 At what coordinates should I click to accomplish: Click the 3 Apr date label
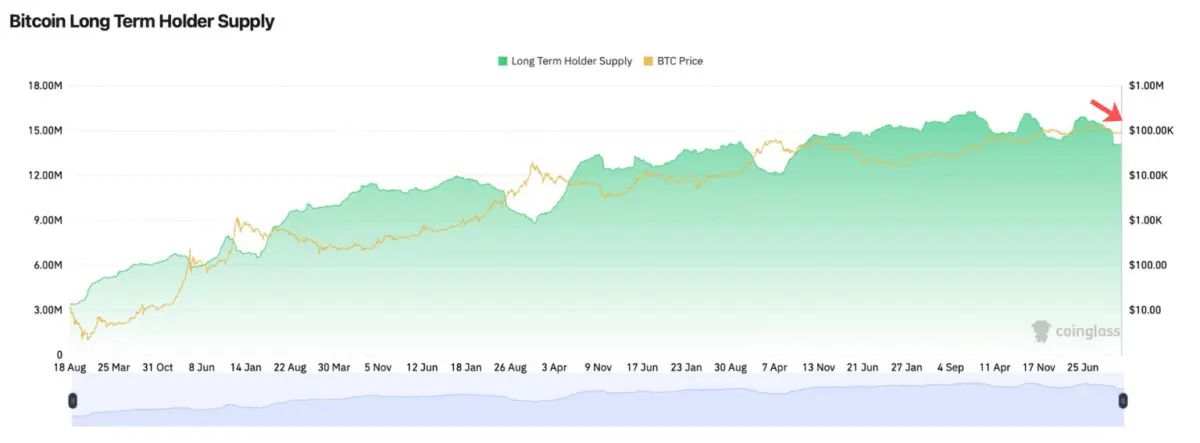pyautogui.click(x=553, y=367)
